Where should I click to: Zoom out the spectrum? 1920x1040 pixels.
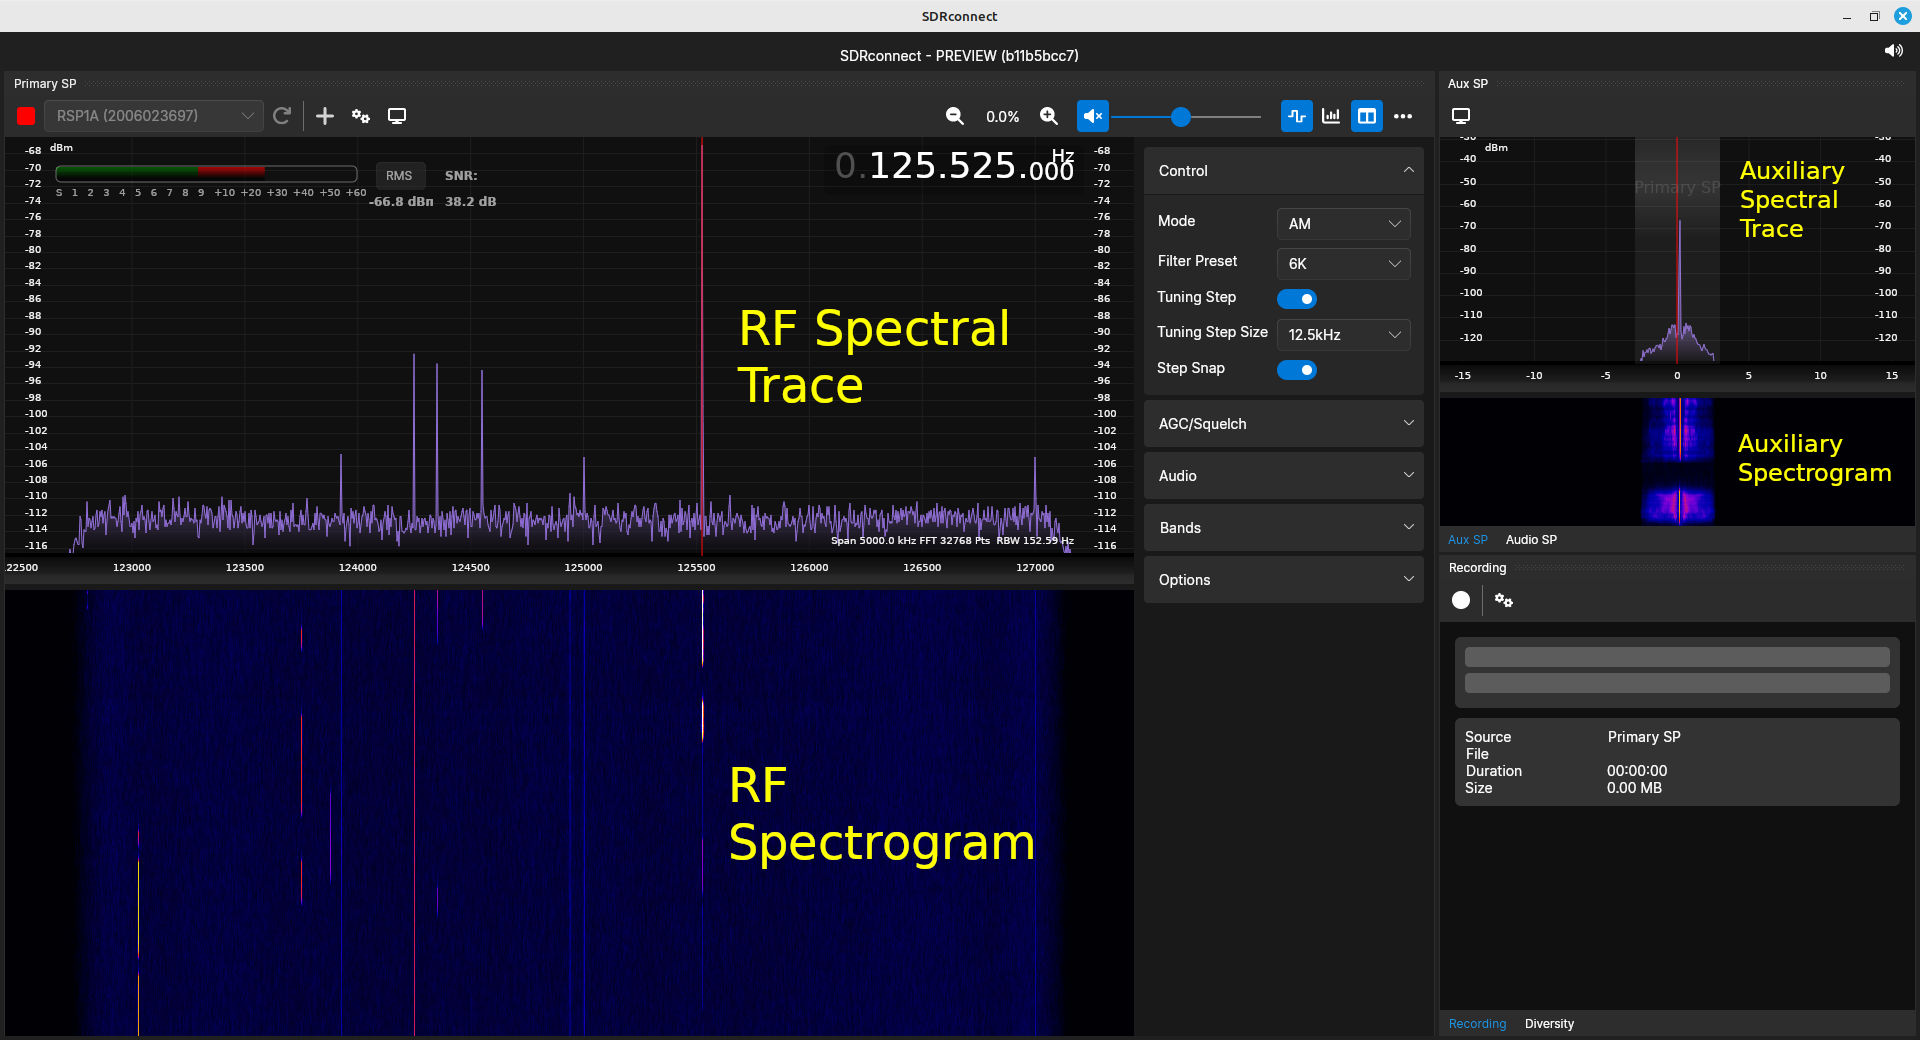click(x=955, y=116)
